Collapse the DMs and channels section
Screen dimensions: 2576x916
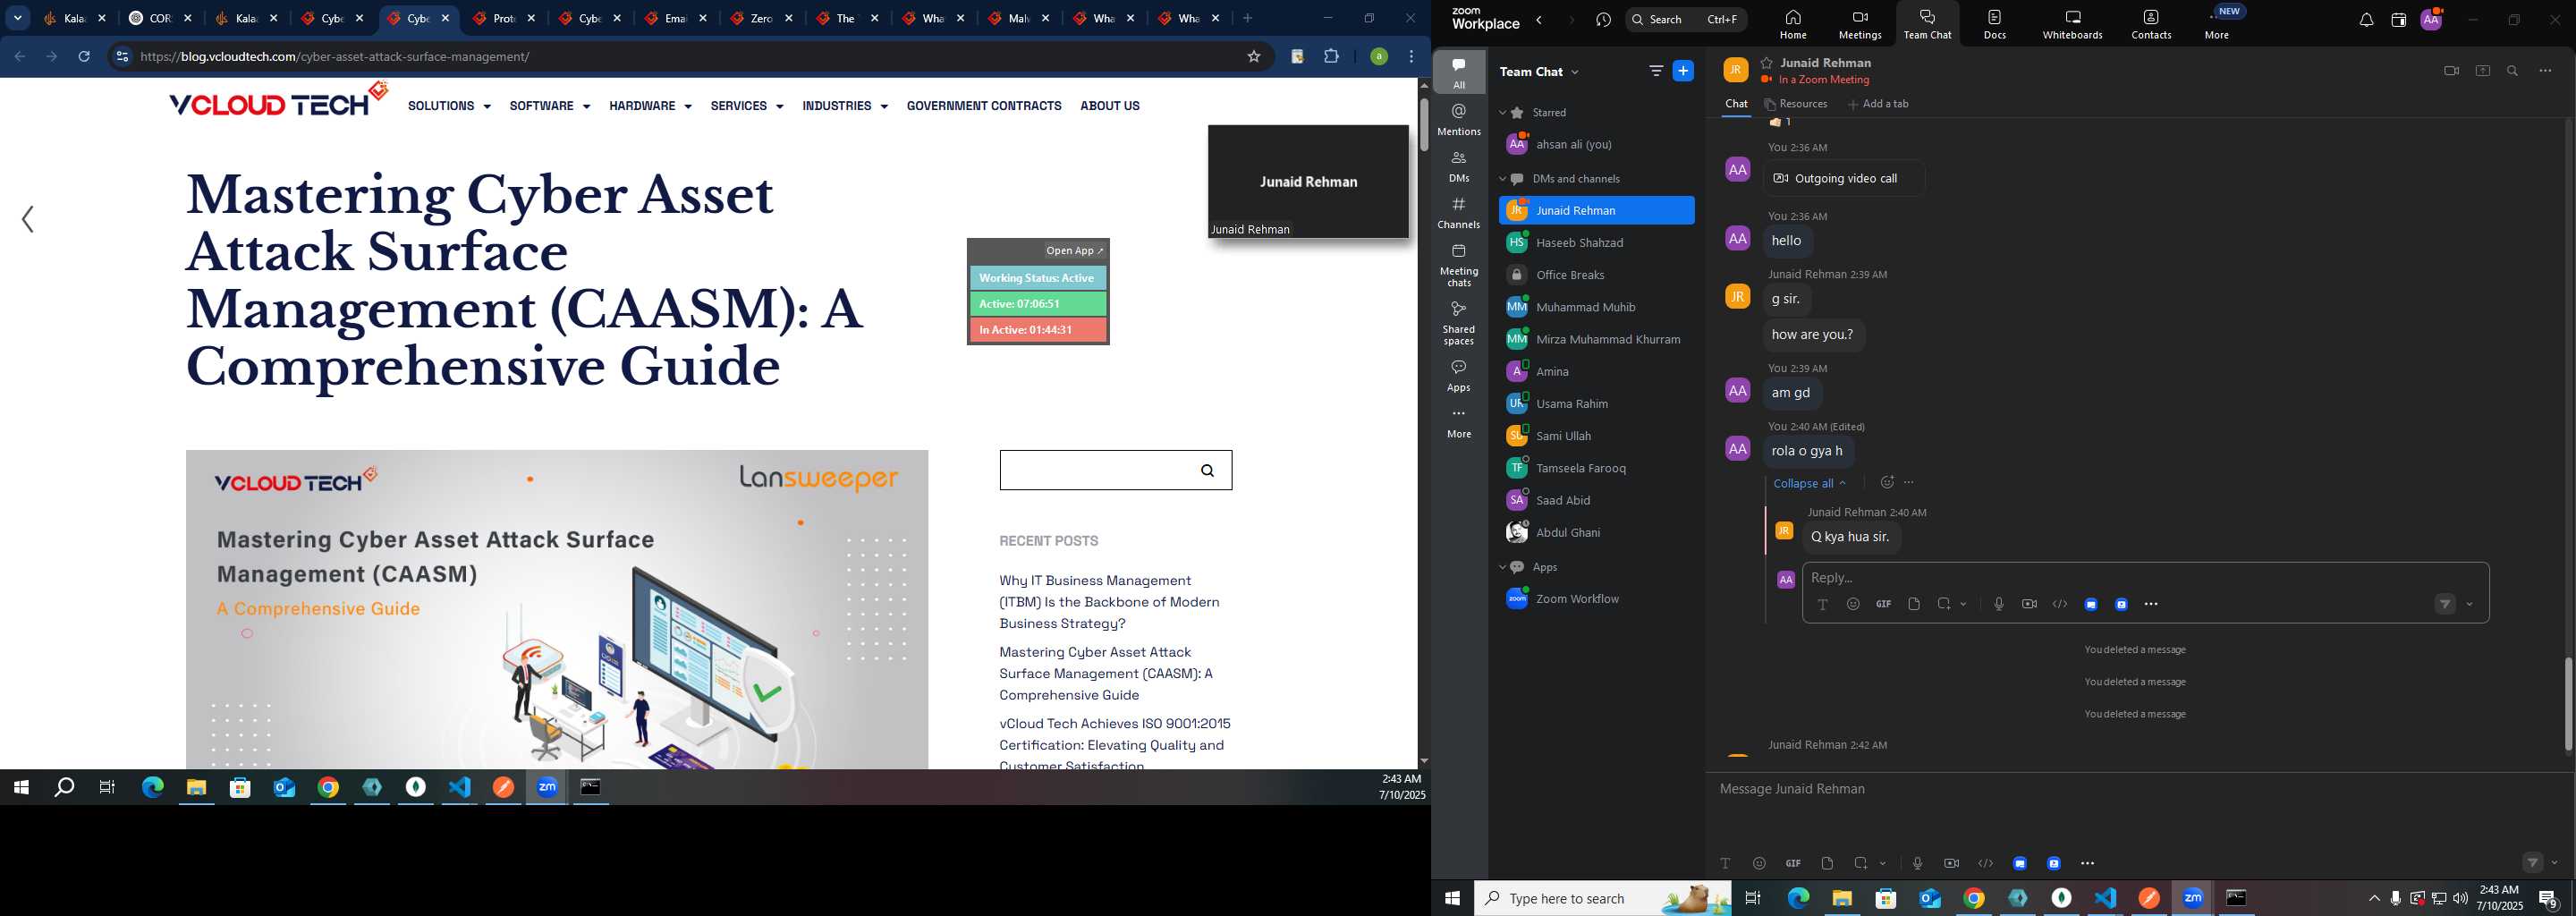tap(1502, 179)
